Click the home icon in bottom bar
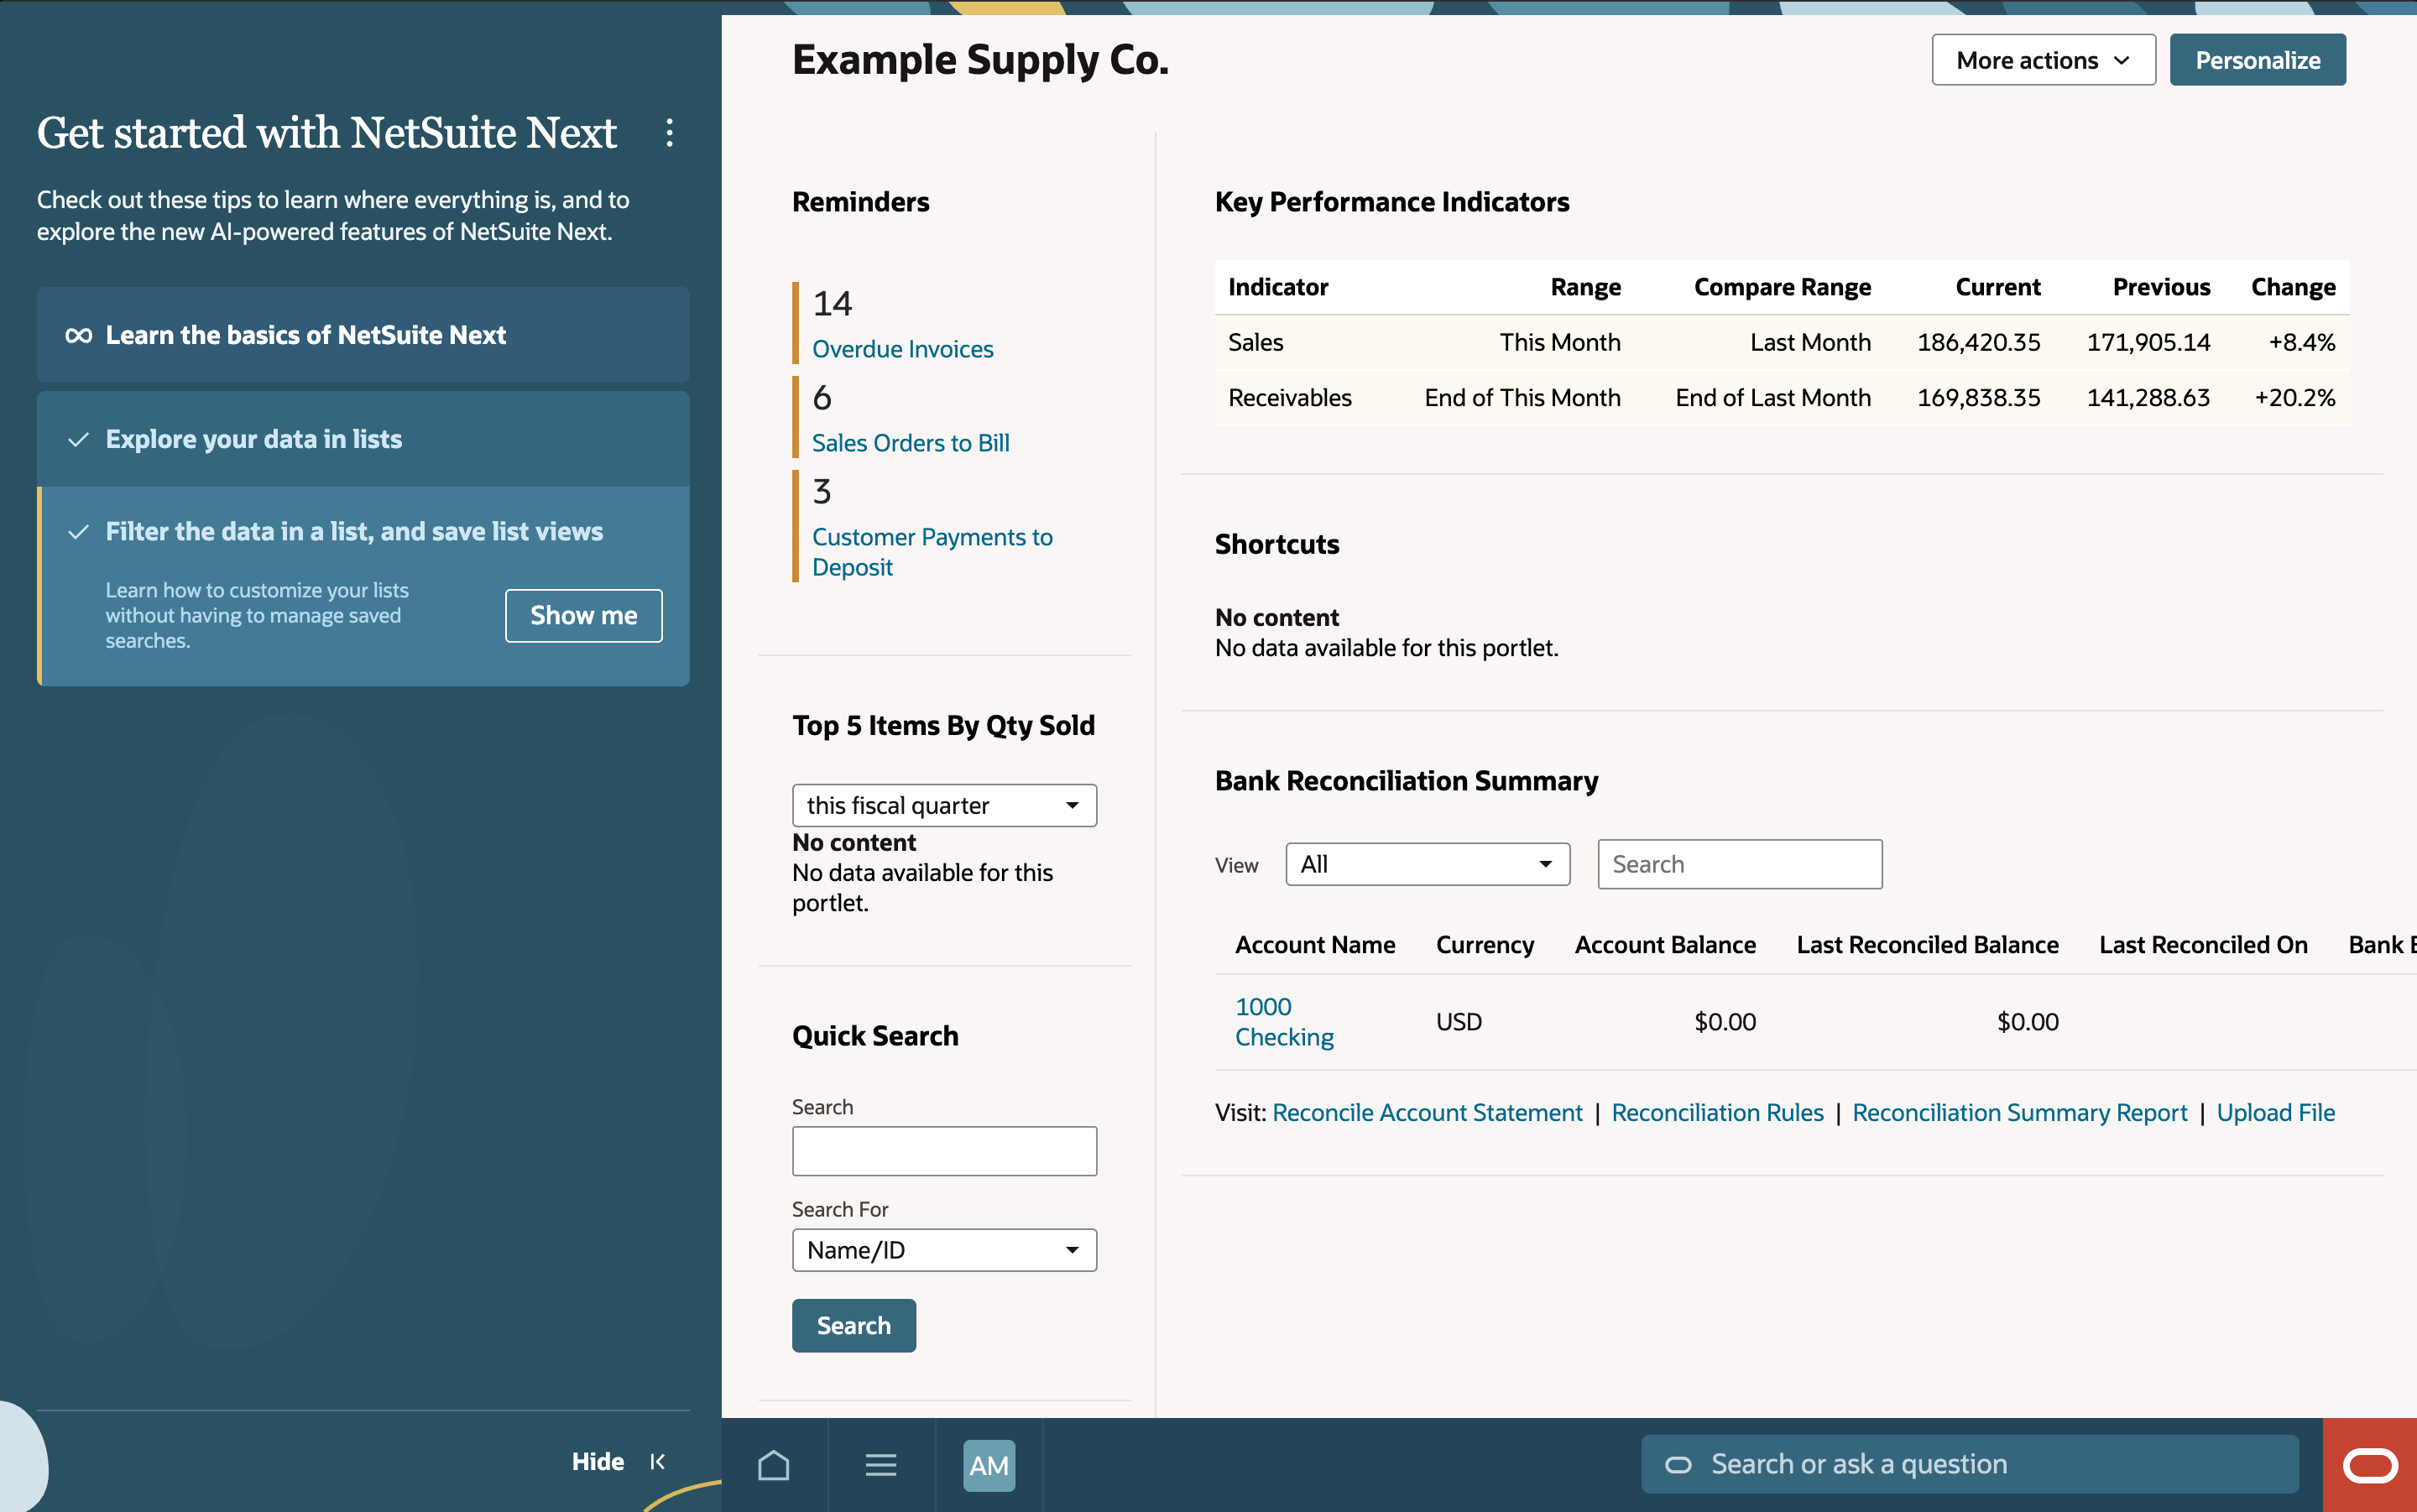The width and height of the screenshot is (2417, 1512). click(x=773, y=1465)
